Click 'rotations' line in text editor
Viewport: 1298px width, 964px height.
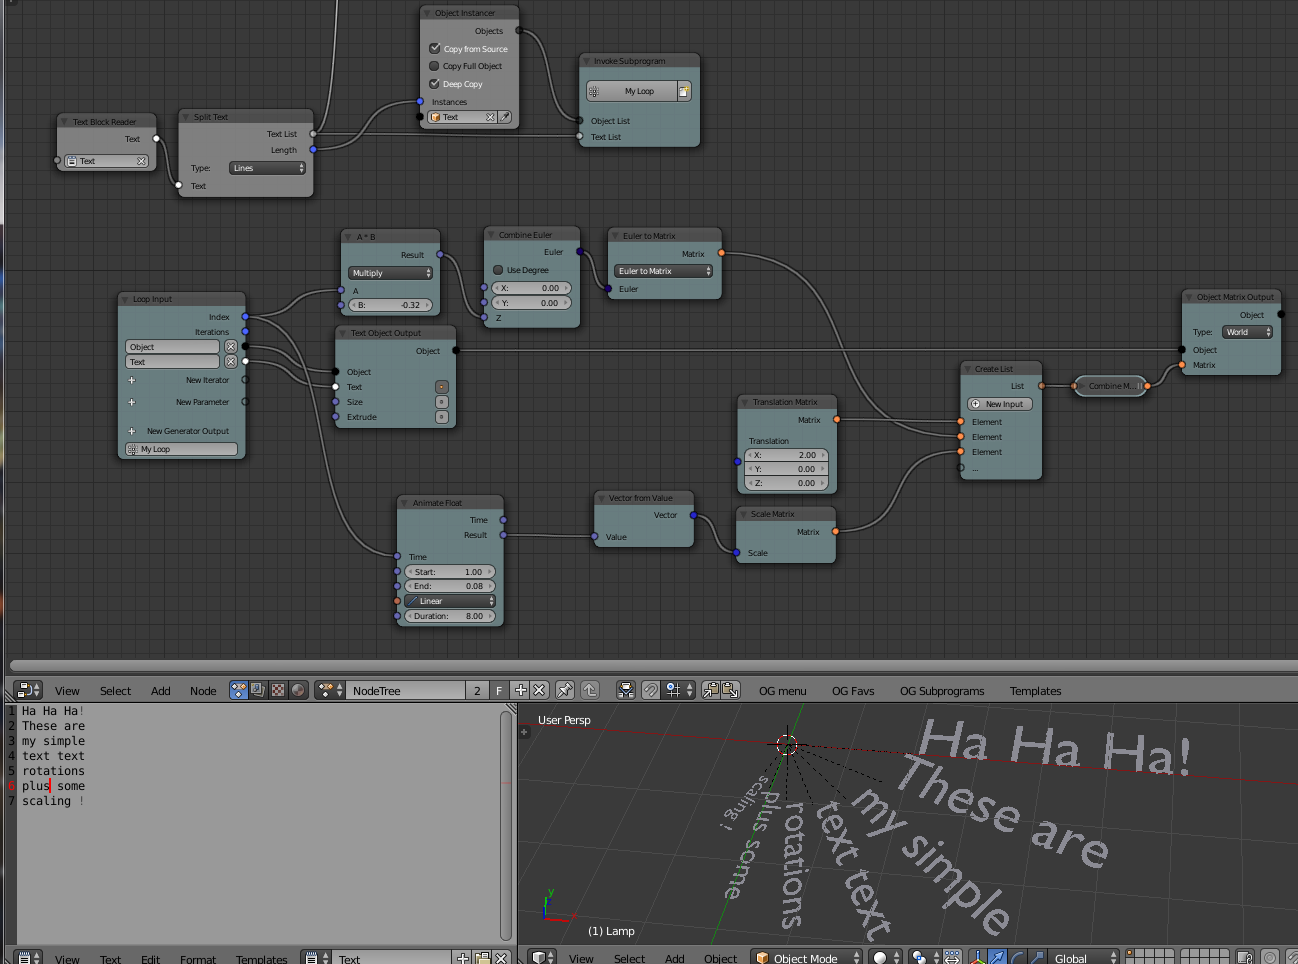click(x=53, y=771)
